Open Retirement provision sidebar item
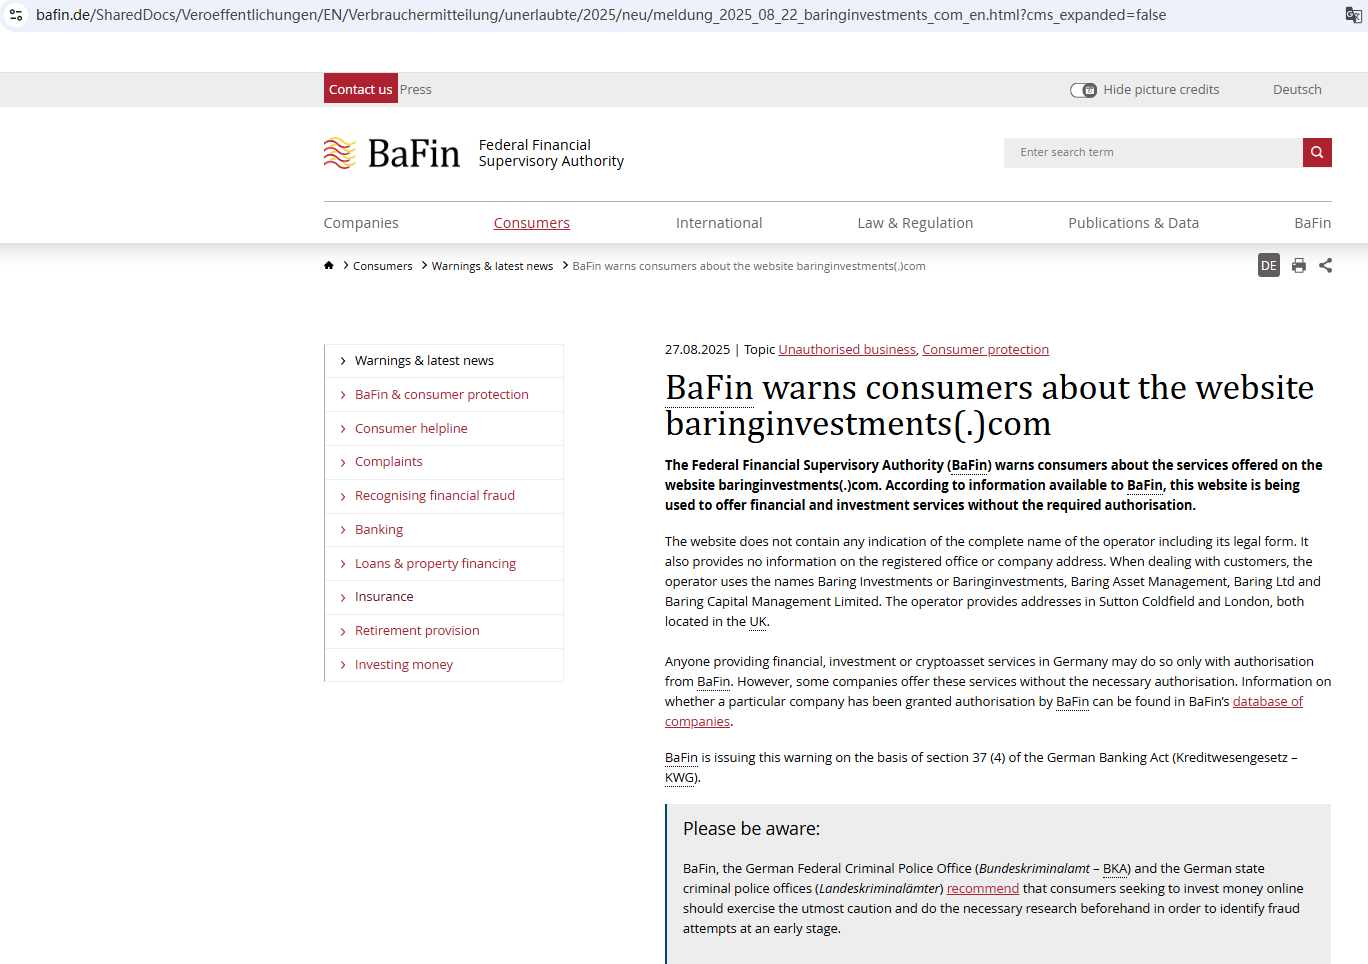1368x964 pixels. [x=444, y=631]
